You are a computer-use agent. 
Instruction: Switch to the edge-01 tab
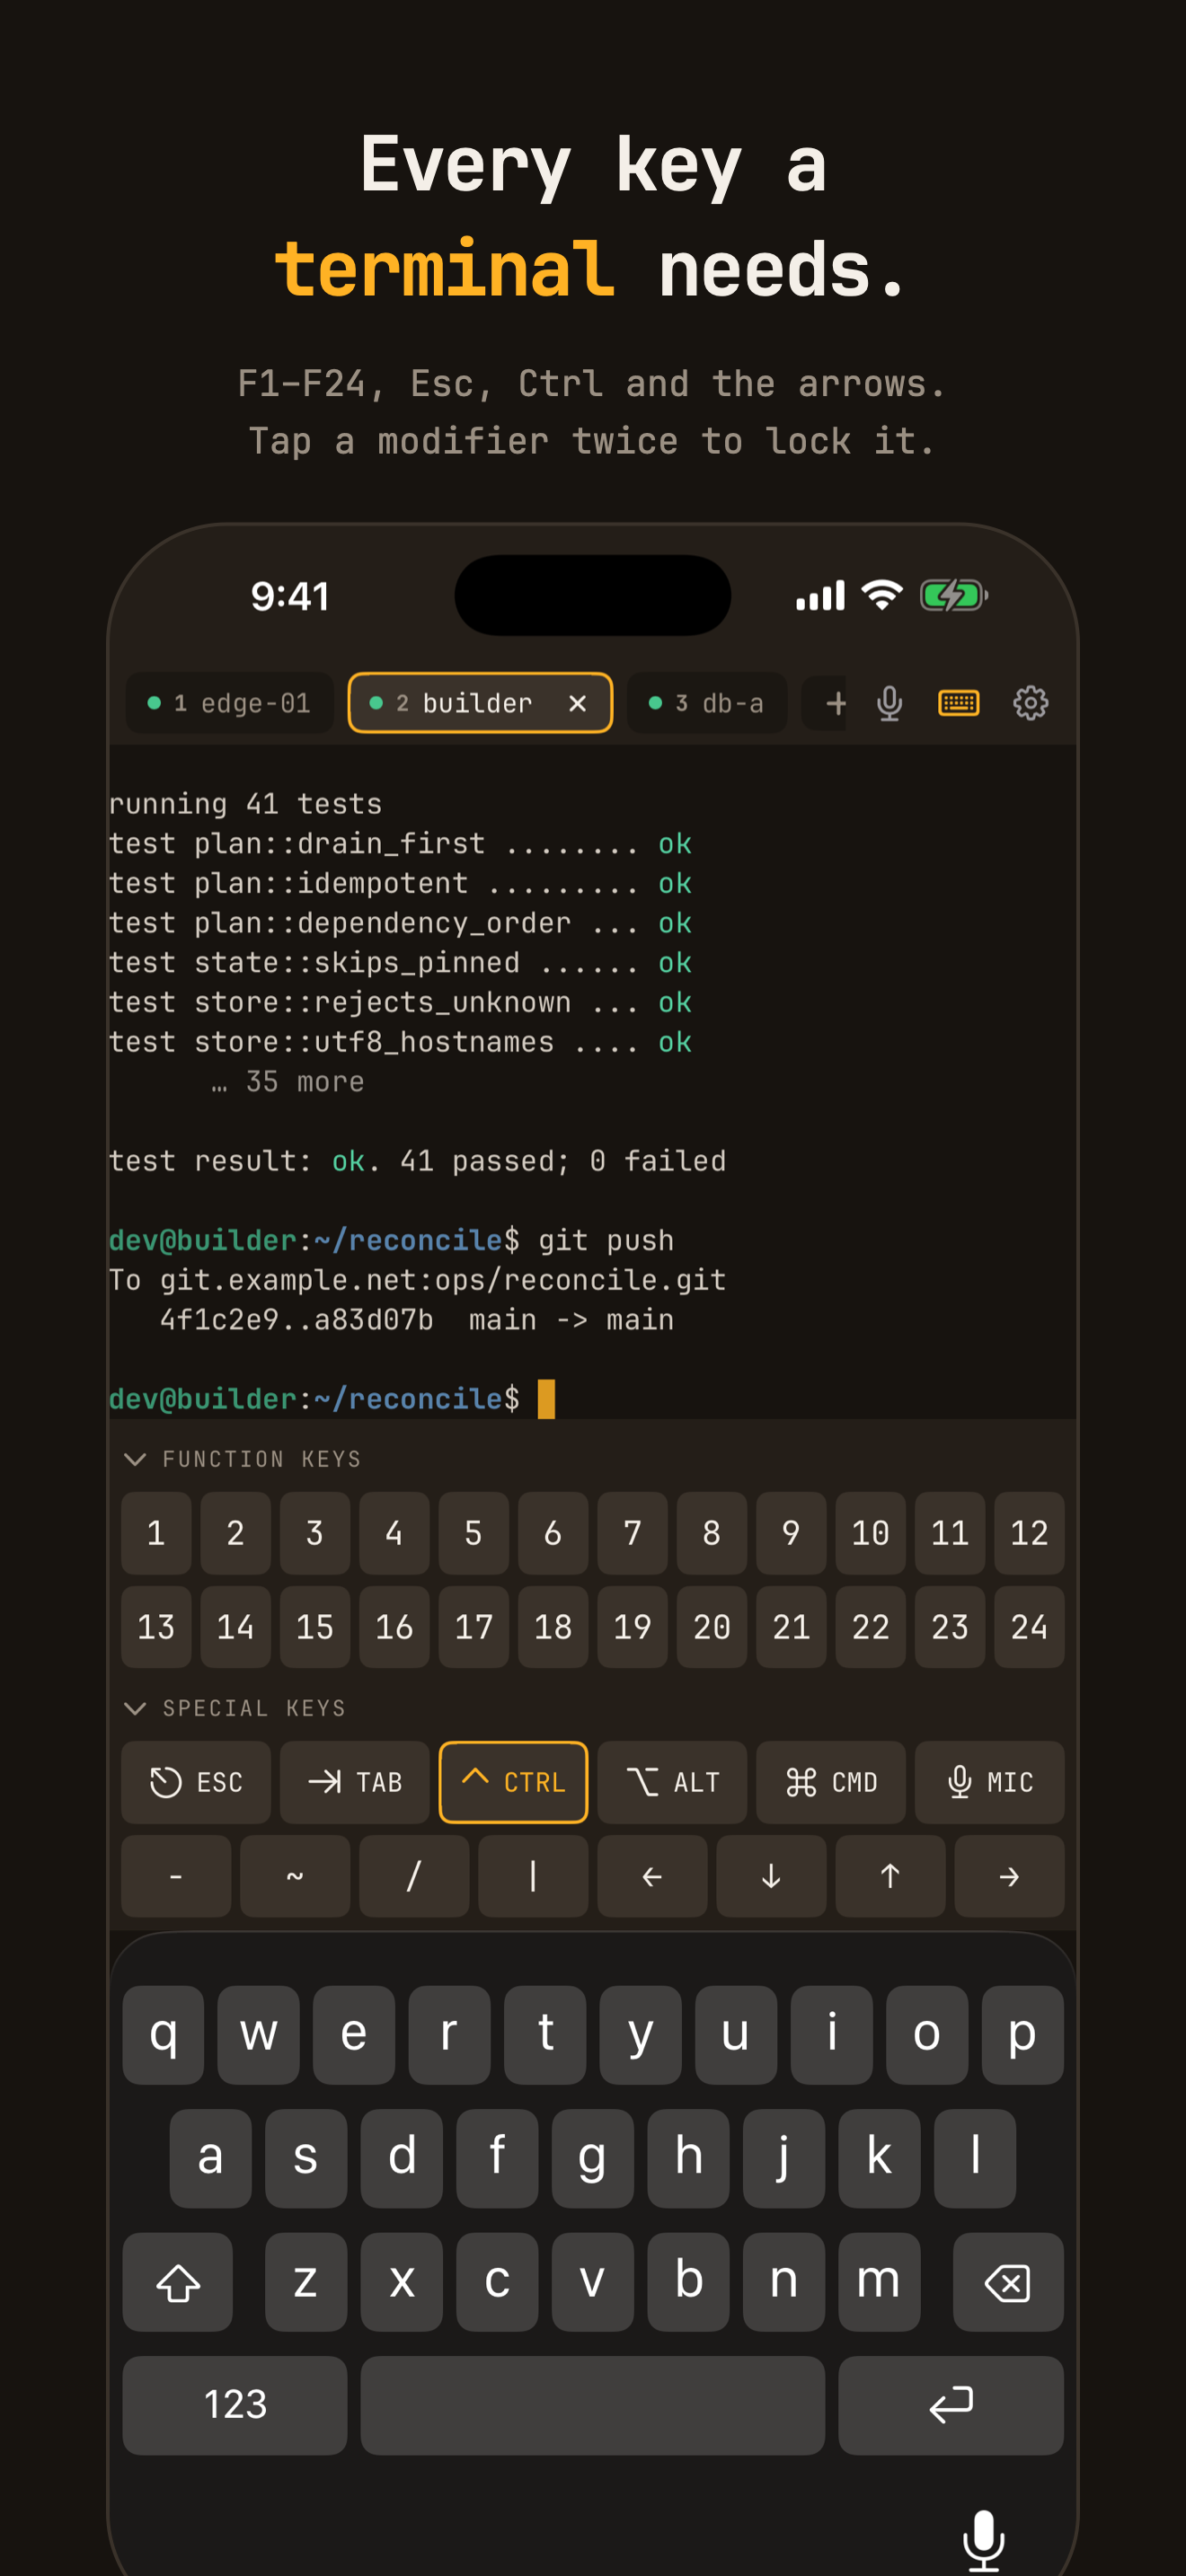(x=229, y=703)
